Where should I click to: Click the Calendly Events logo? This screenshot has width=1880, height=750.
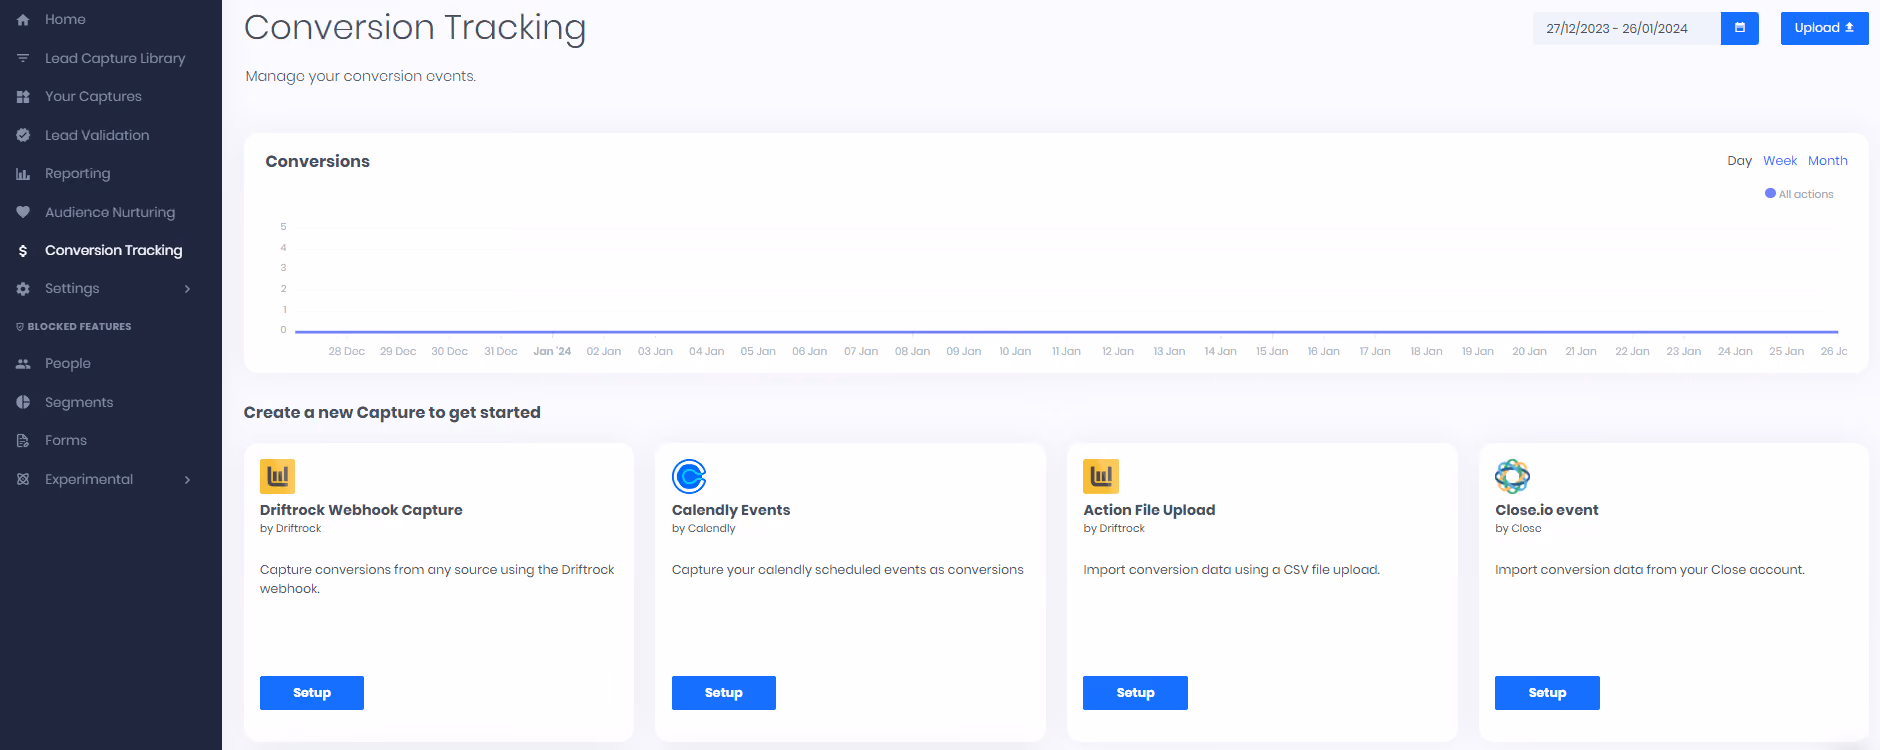click(689, 476)
